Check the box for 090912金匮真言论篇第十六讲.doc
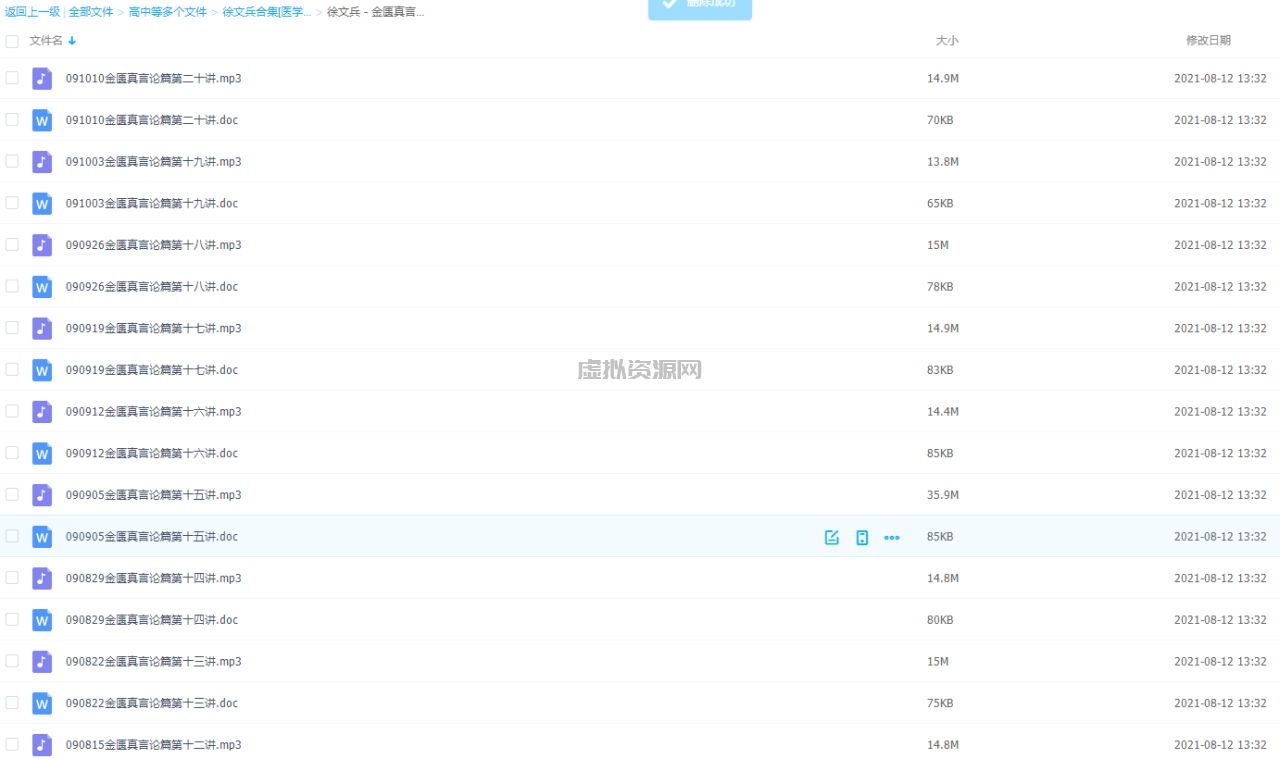Viewport: 1280px width, 759px height. tap(12, 452)
